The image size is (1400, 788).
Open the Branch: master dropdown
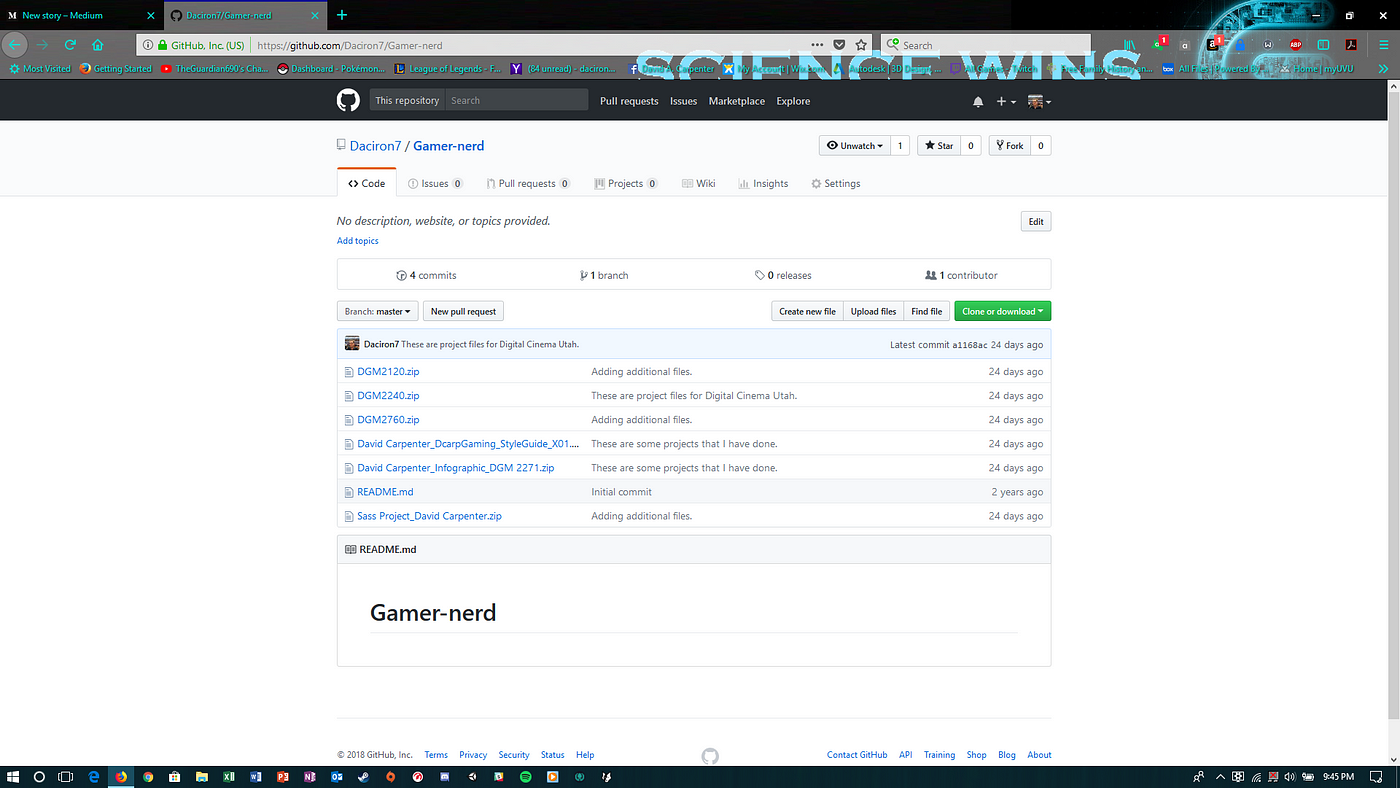point(378,311)
